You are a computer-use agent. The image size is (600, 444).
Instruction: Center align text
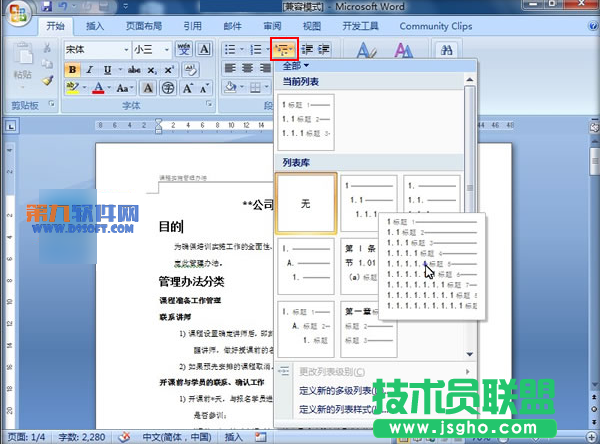click(248, 68)
